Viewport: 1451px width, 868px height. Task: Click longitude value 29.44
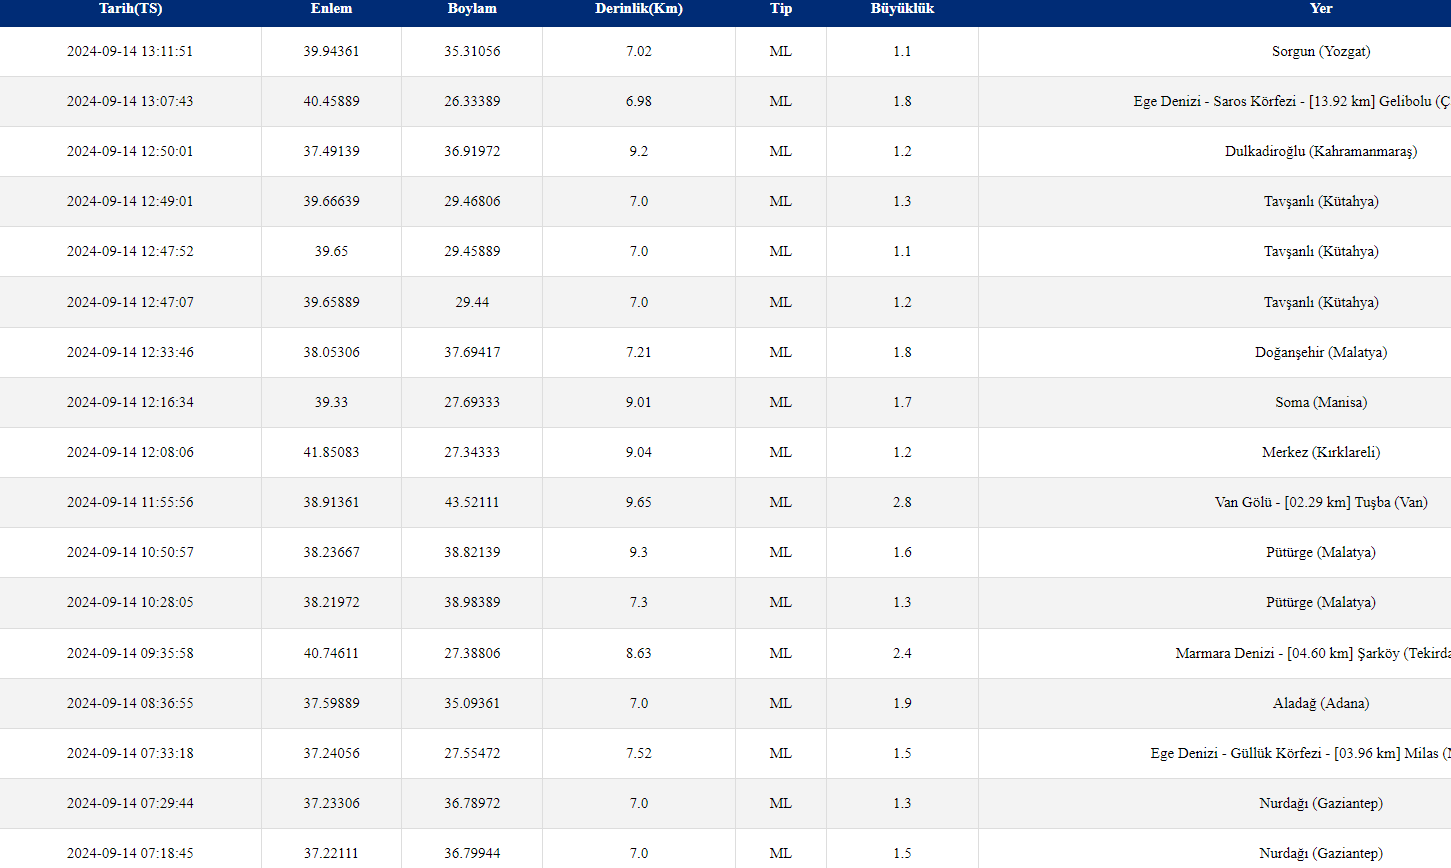pyautogui.click(x=472, y=302)
